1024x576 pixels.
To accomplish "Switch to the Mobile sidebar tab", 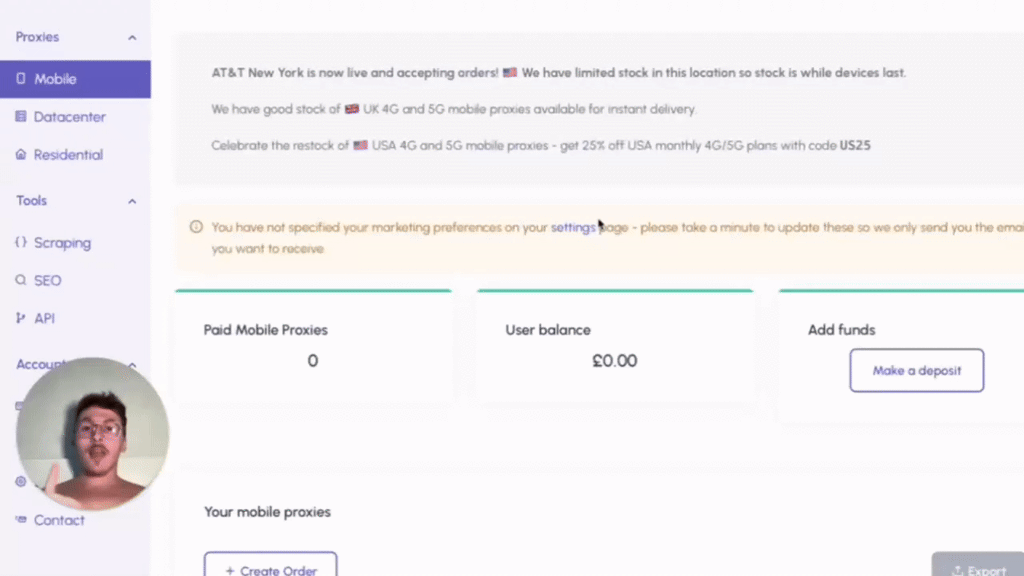I will (x=55, y=79).
